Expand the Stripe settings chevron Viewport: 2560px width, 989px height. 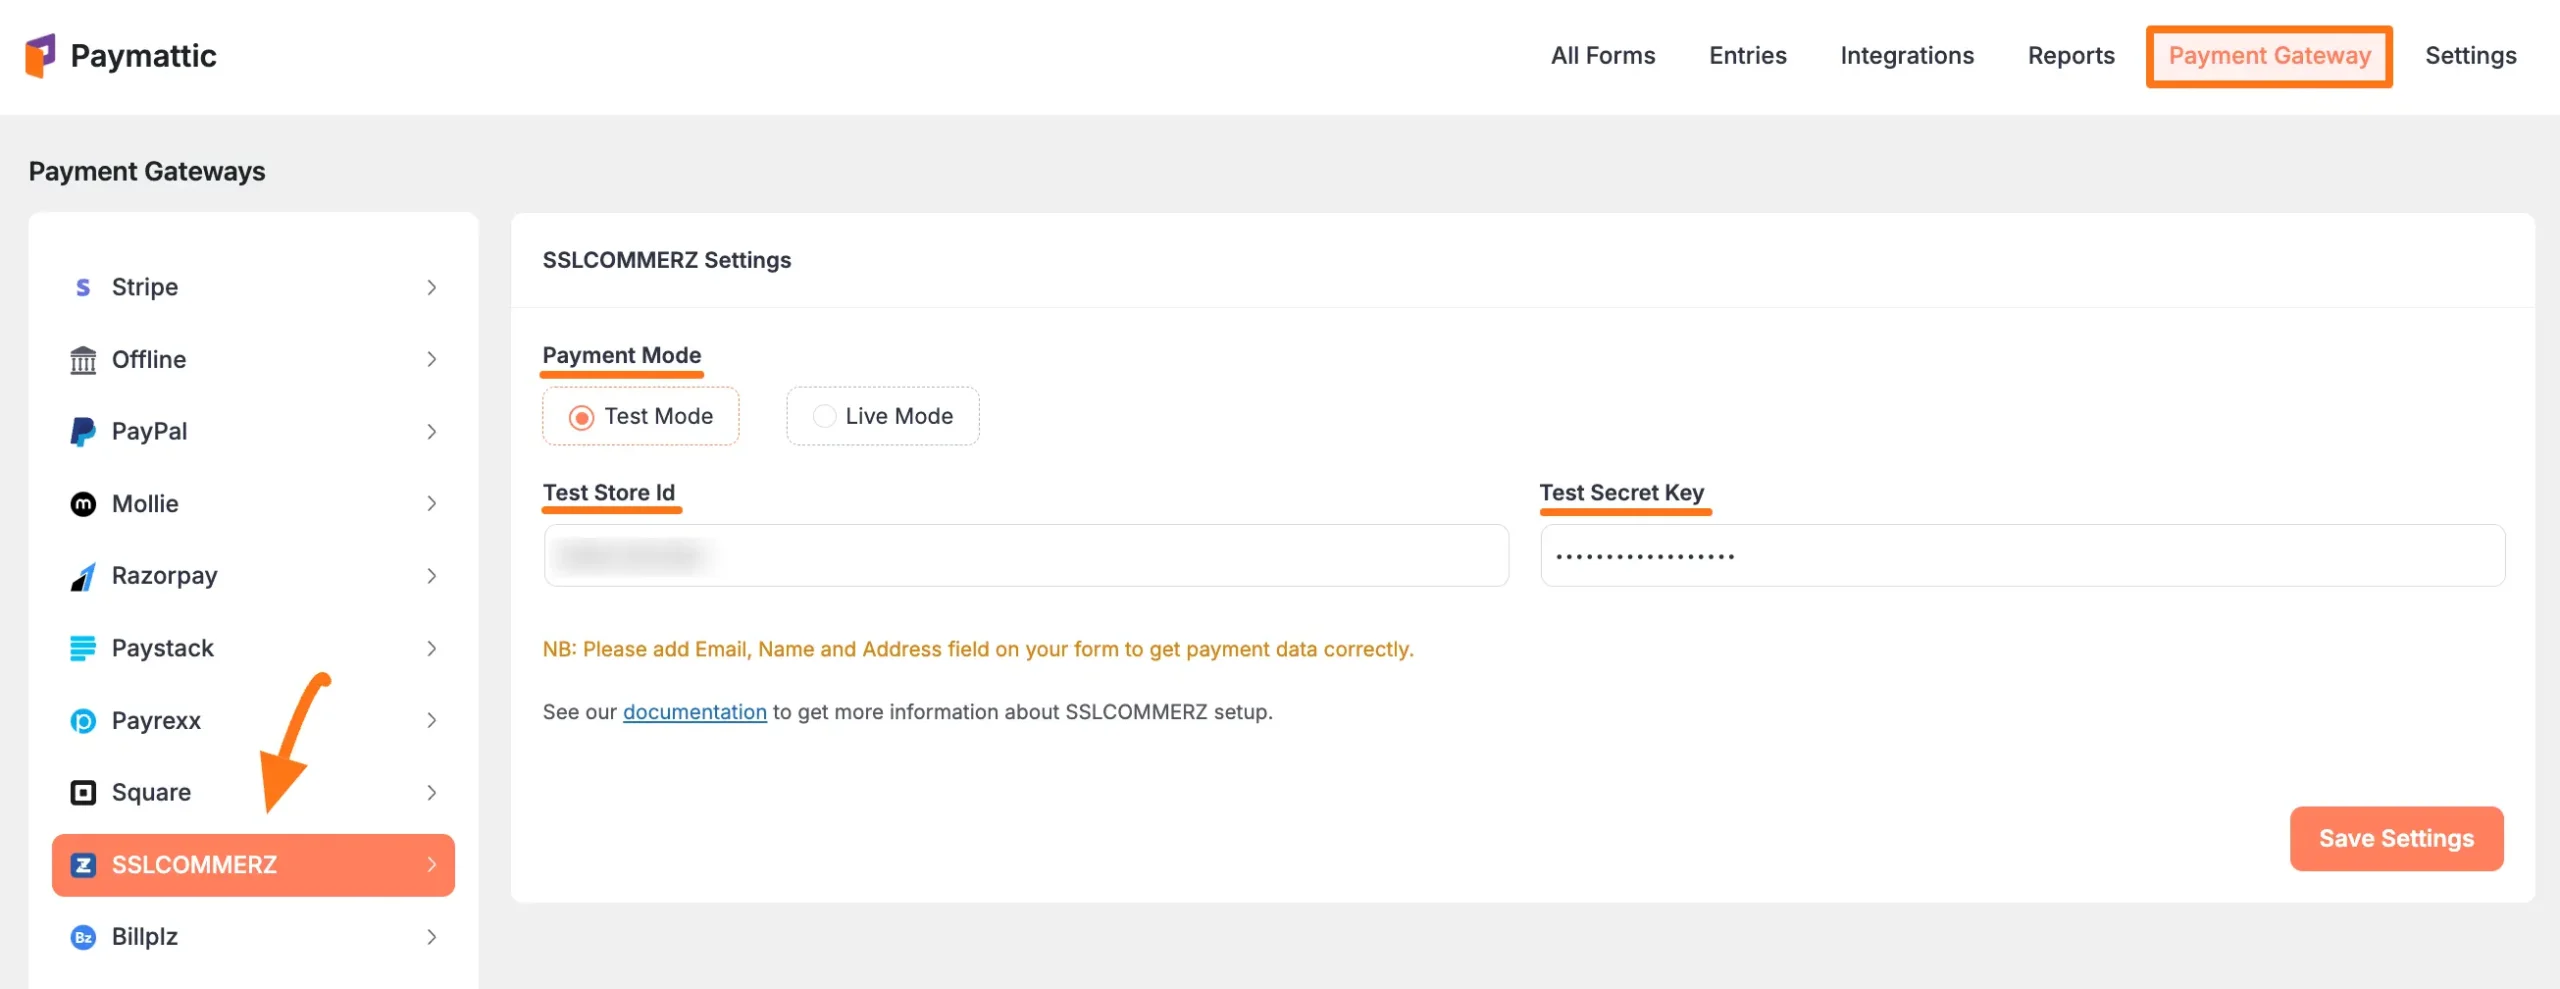point(432,287)
